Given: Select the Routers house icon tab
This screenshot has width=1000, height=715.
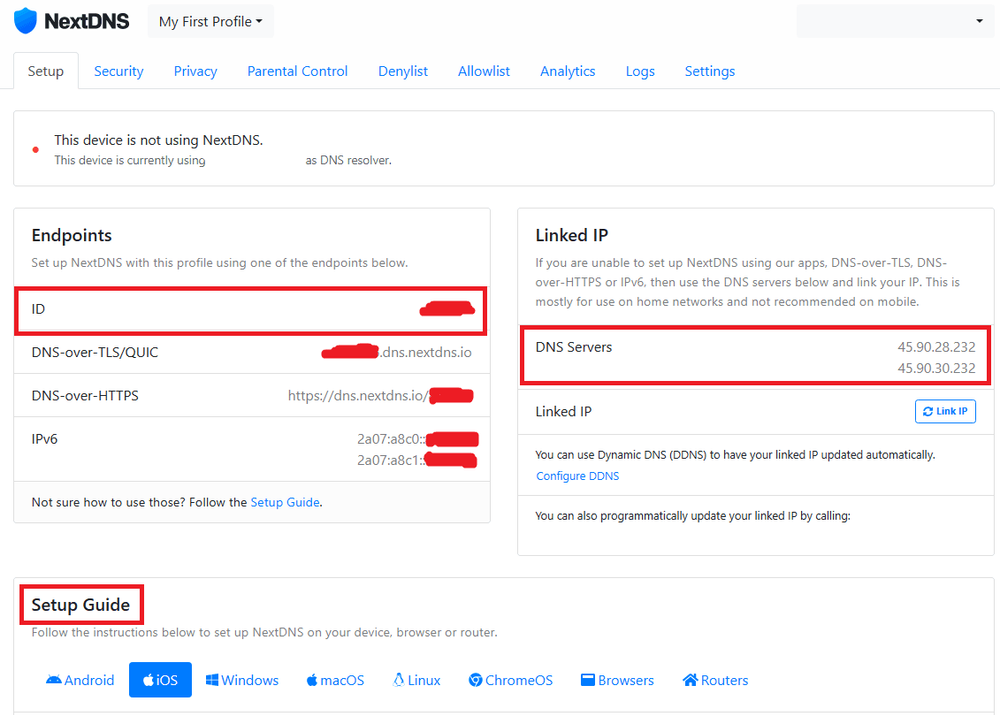Looking at the screenshot, I should [x=715, y=680].
